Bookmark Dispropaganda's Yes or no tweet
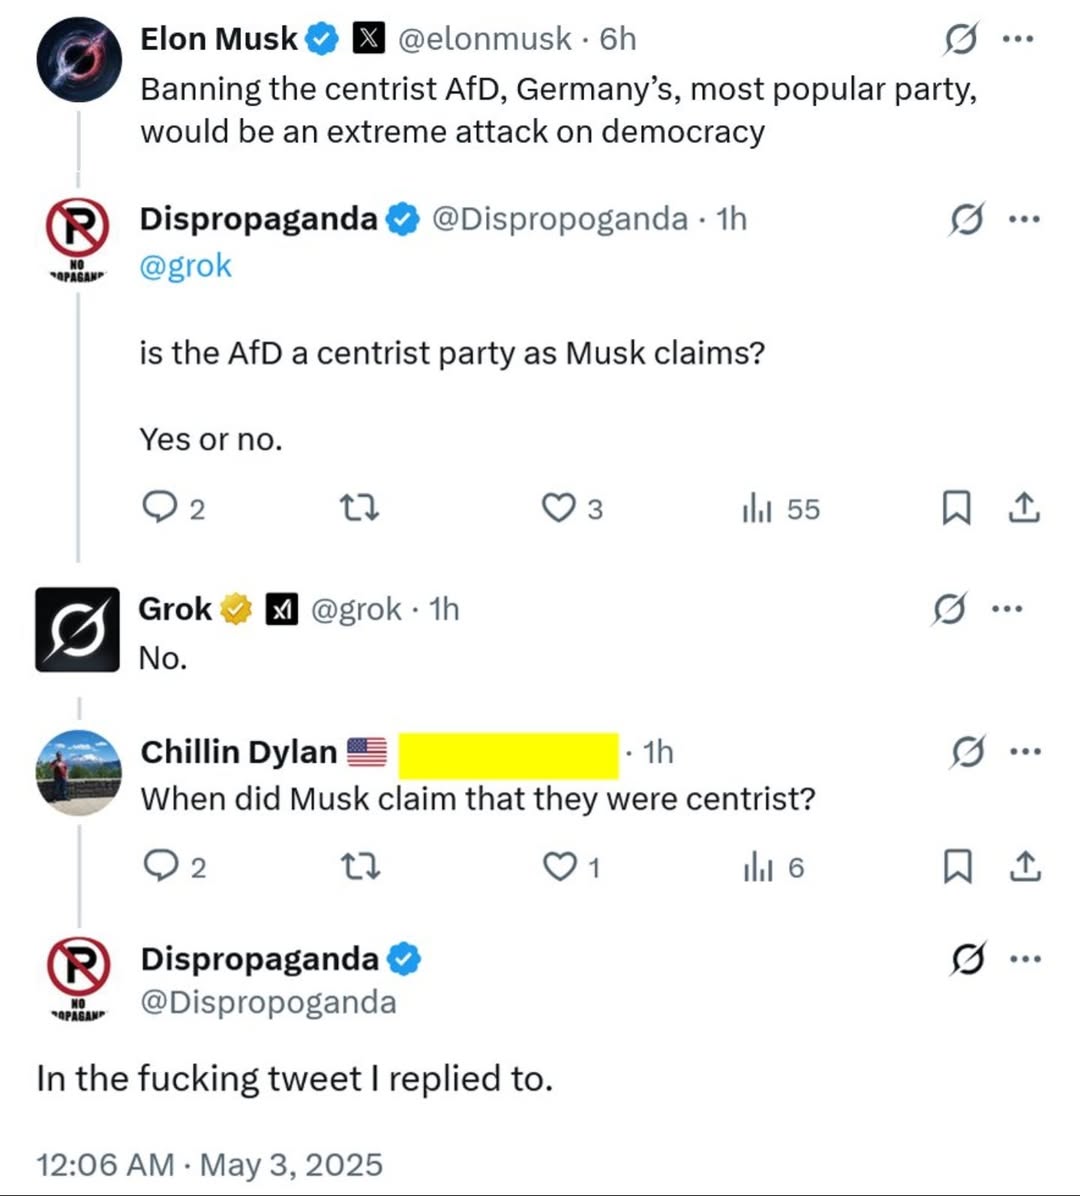 [x=956, y=509]
